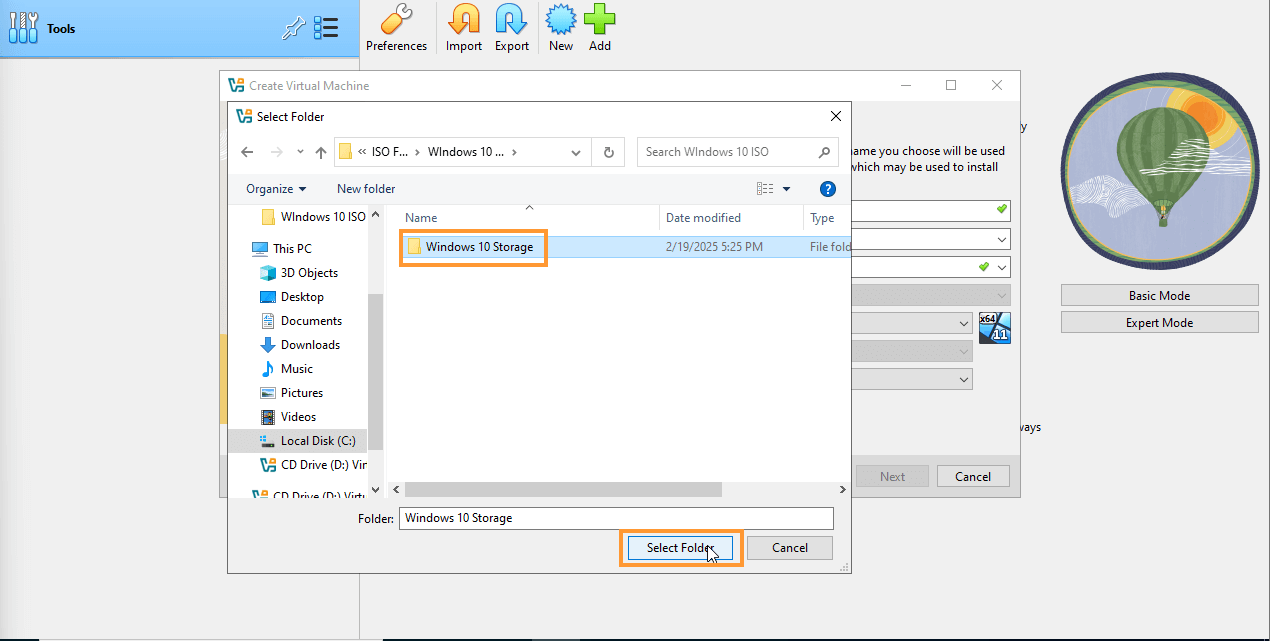
Task: Confirm with the Select Folder button
Action: [680, 548]
